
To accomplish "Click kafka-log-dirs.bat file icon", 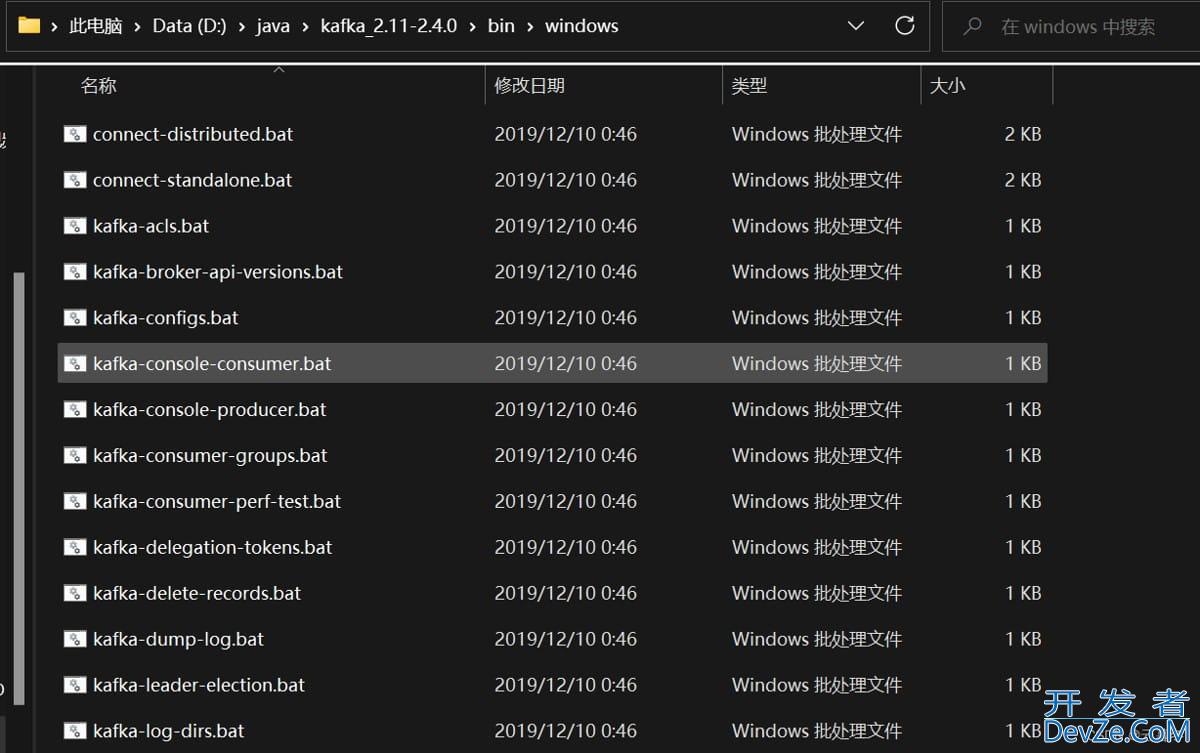I will (74, 731).
